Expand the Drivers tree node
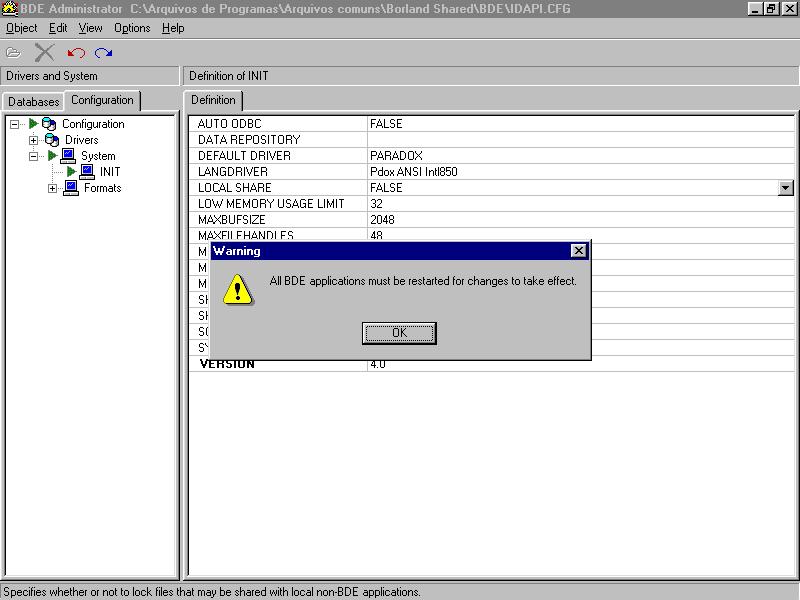This screenshot has width=800, height=600. tap(33, 140)
